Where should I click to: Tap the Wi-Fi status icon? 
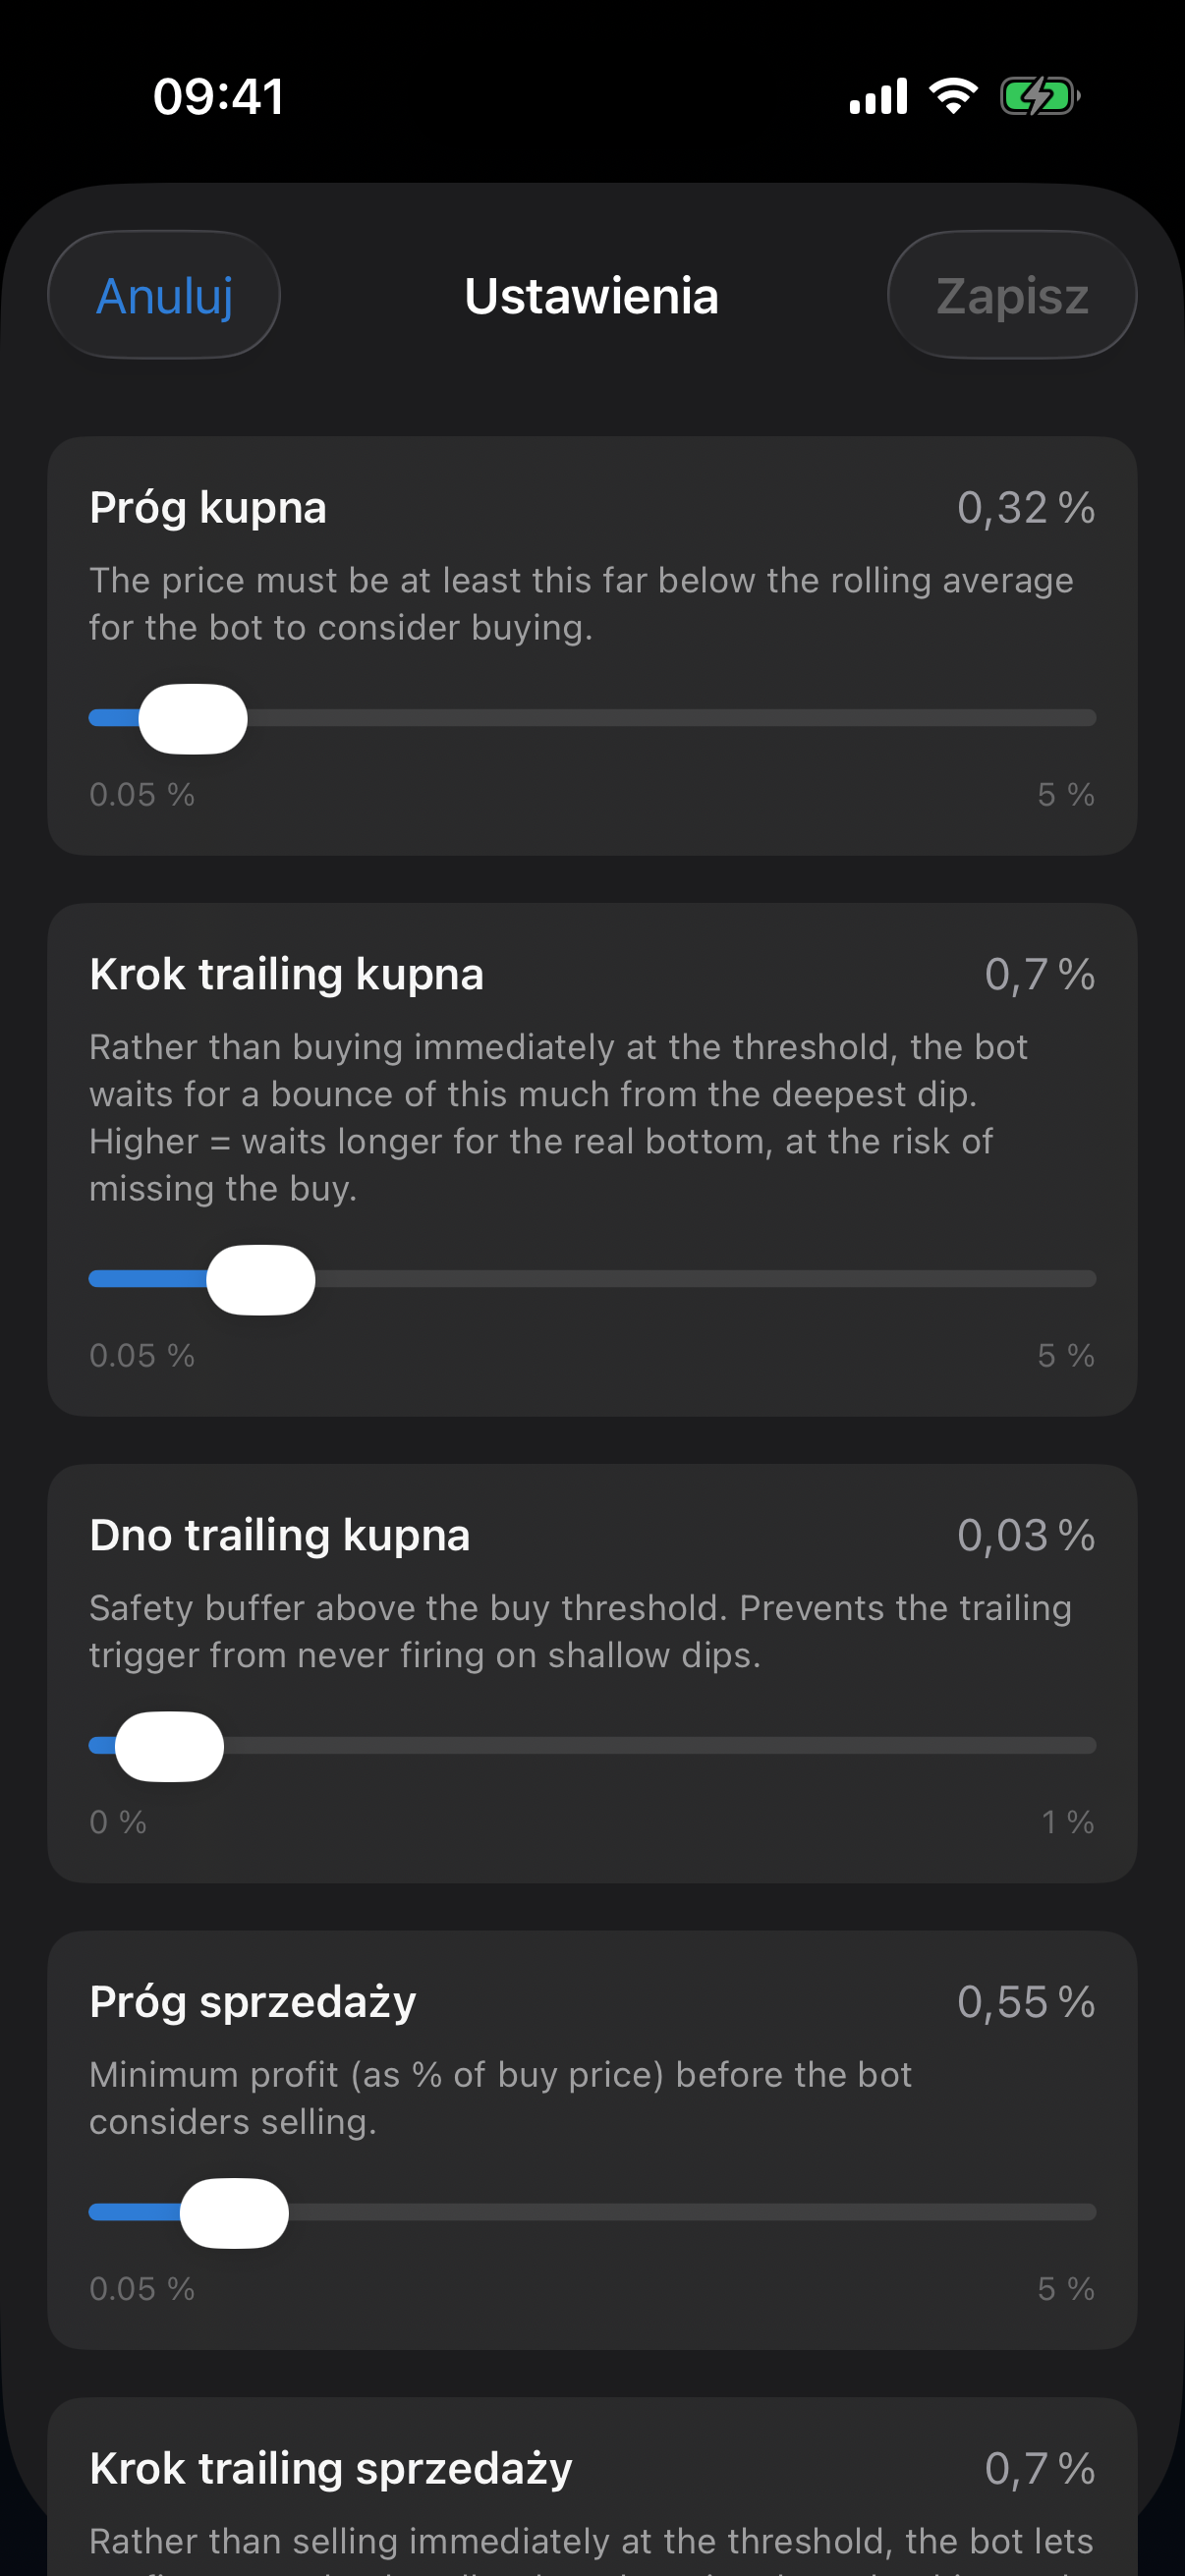953,96
